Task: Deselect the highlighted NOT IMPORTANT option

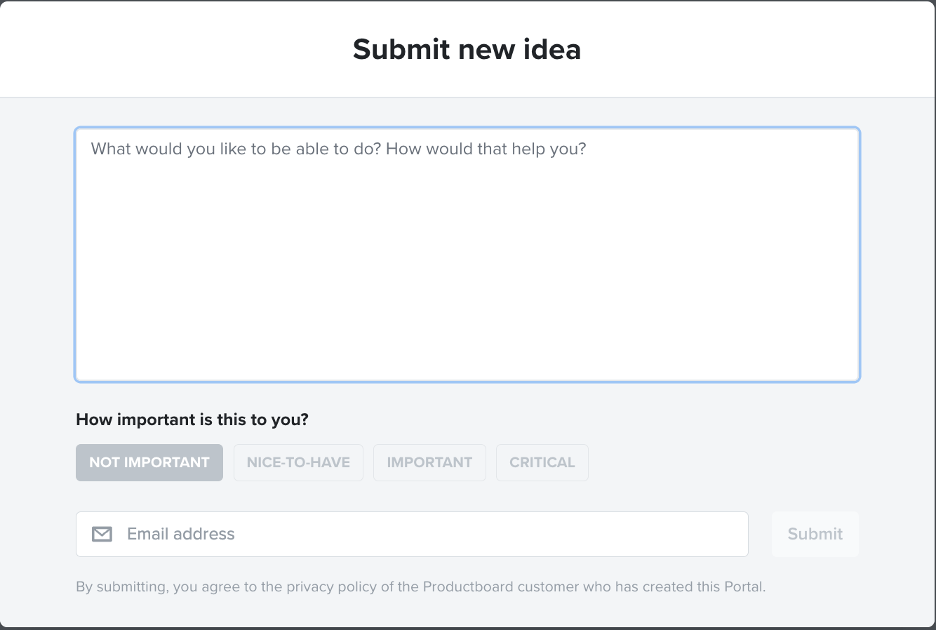Action: (x=149, y=462)
